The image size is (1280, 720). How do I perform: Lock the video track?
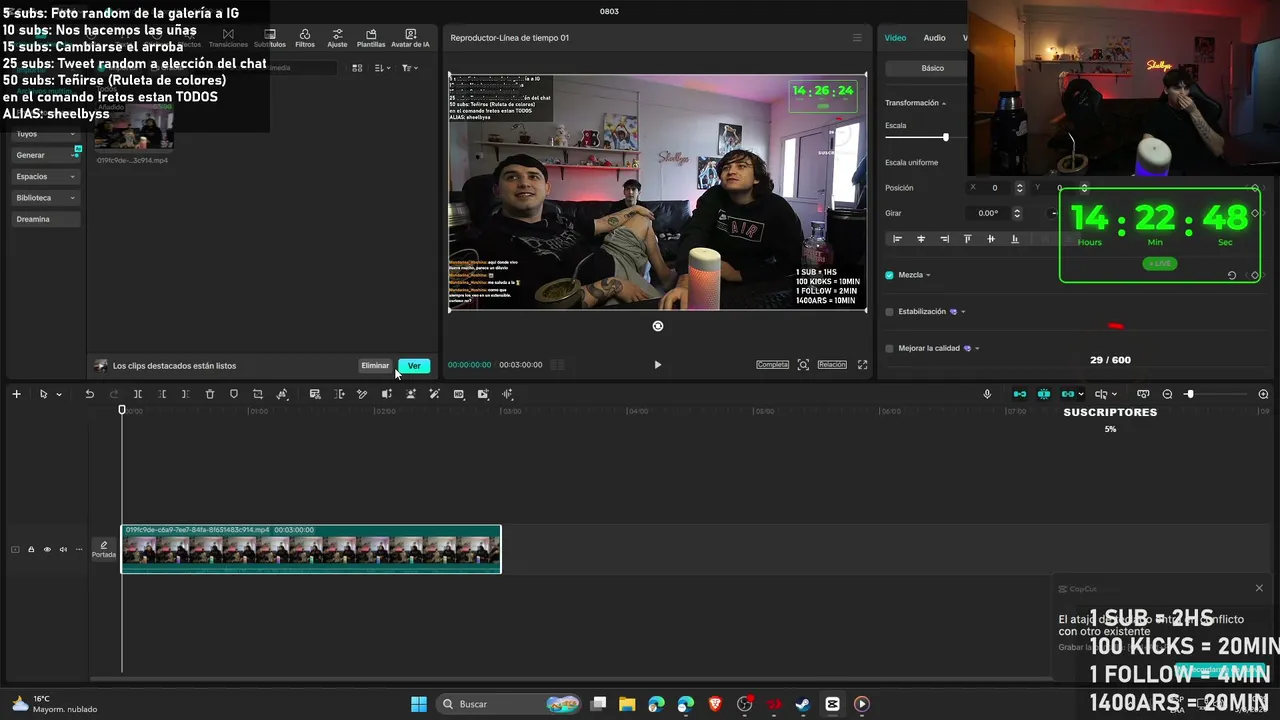coord(30,549)
